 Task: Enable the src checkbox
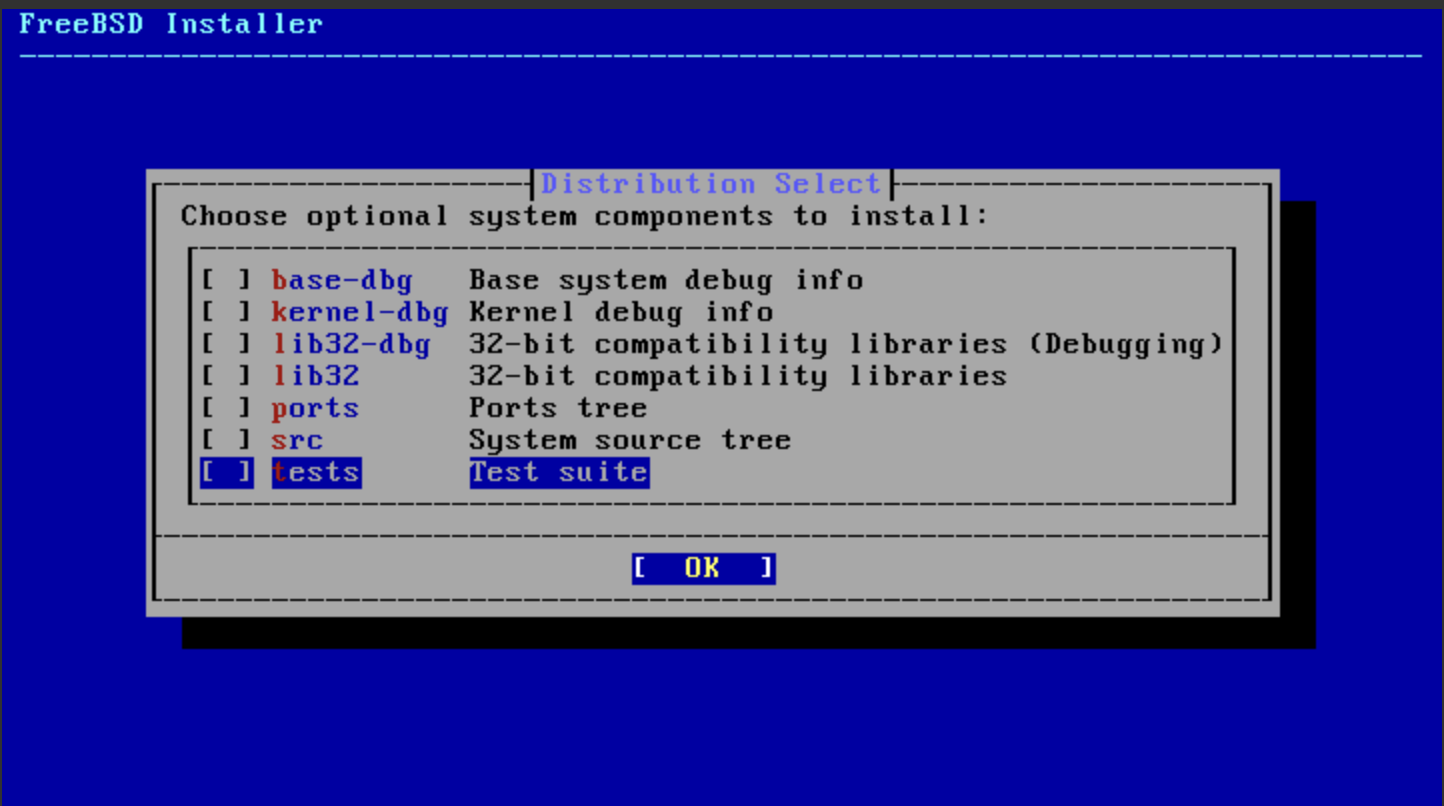226,440
